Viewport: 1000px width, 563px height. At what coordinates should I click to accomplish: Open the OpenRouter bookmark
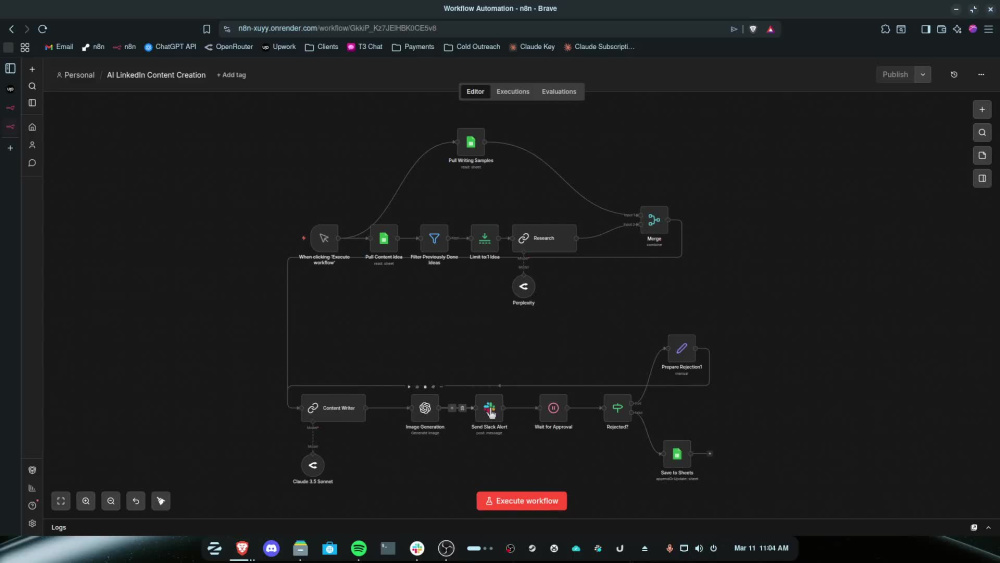[x=228, y=47]
